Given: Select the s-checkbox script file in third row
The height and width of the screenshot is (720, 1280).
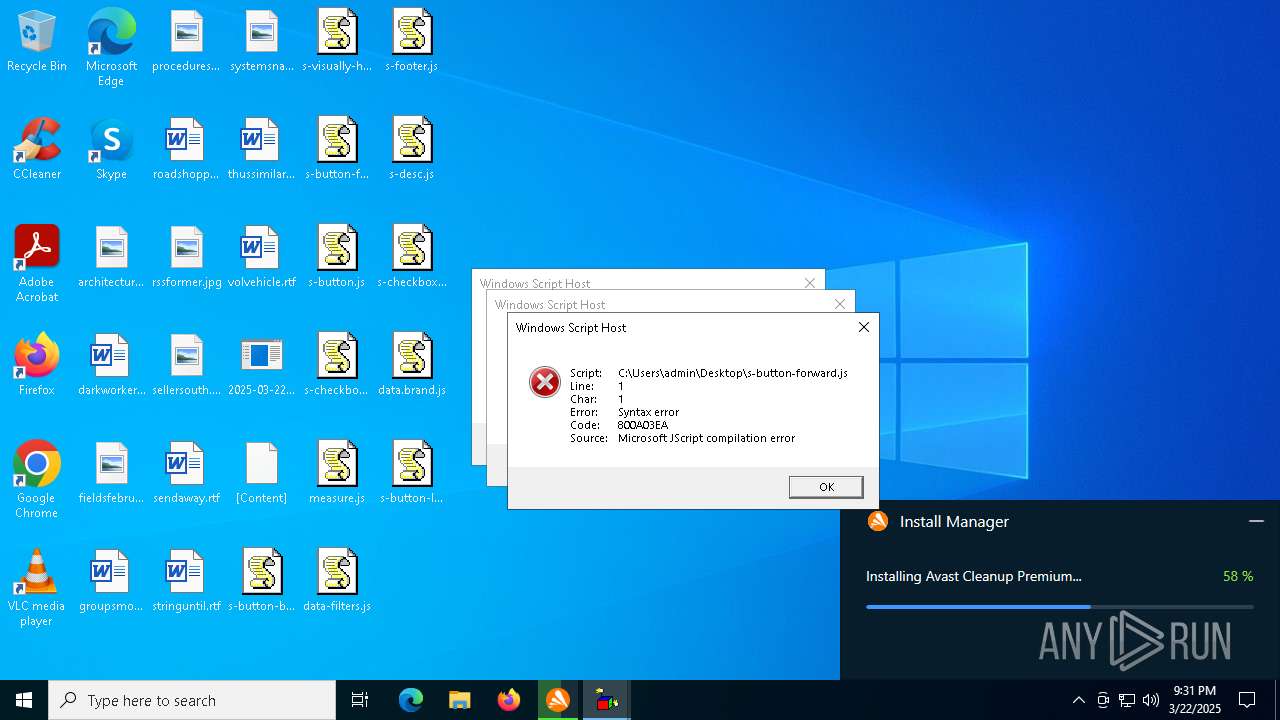Looking at the screenshot, I should [x=412, y=258].
